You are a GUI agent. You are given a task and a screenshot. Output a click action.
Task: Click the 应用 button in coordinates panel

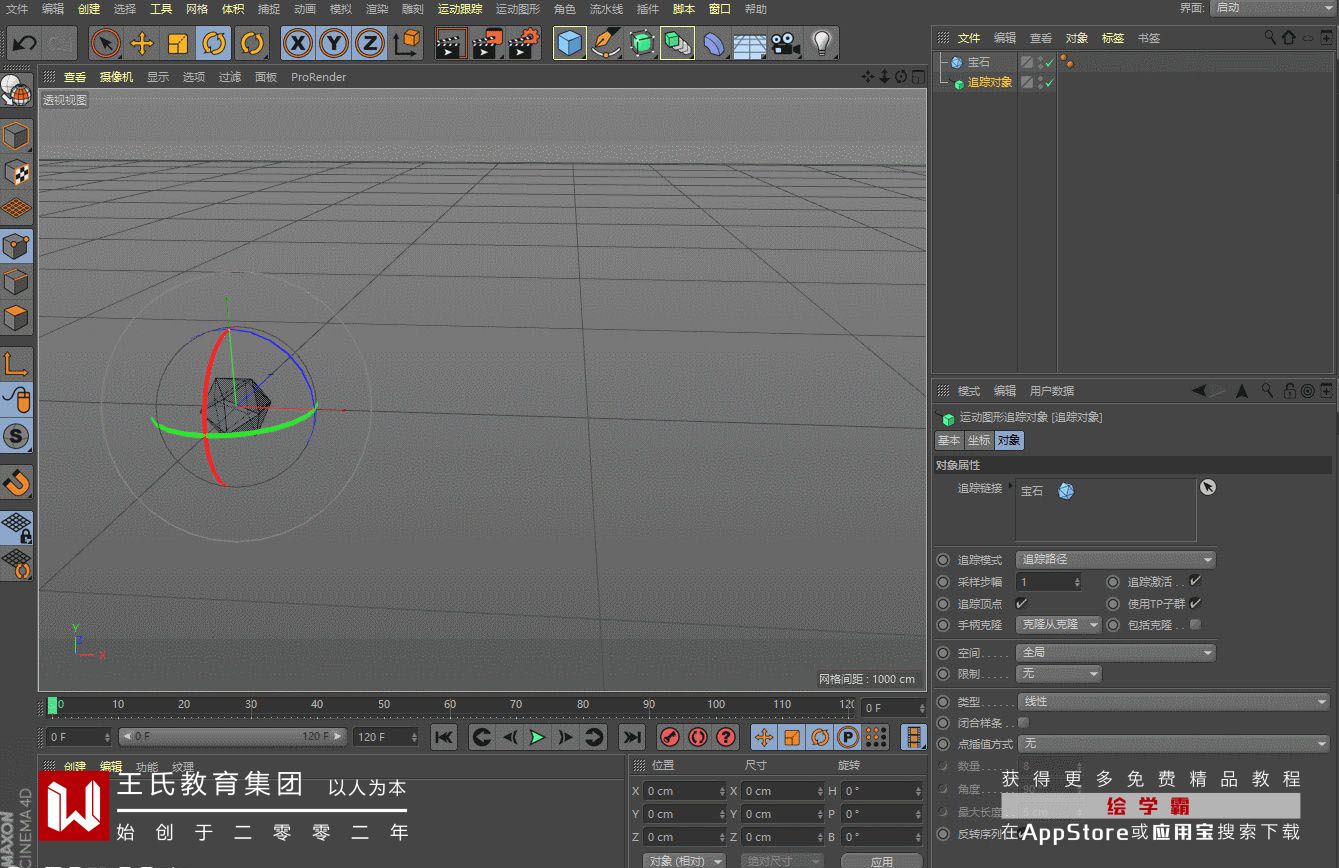881,861
